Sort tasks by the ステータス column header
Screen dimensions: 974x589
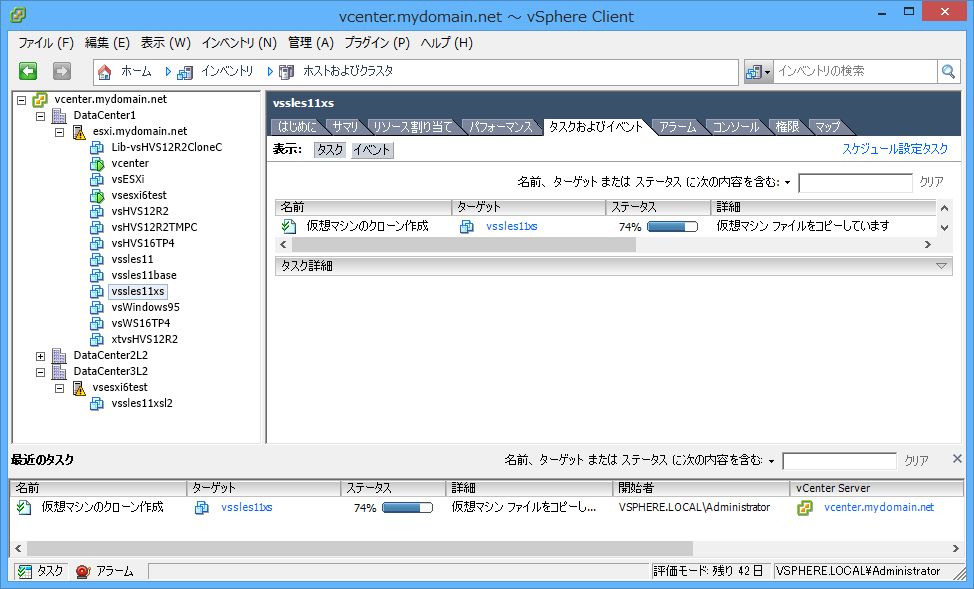click(658, 207)
